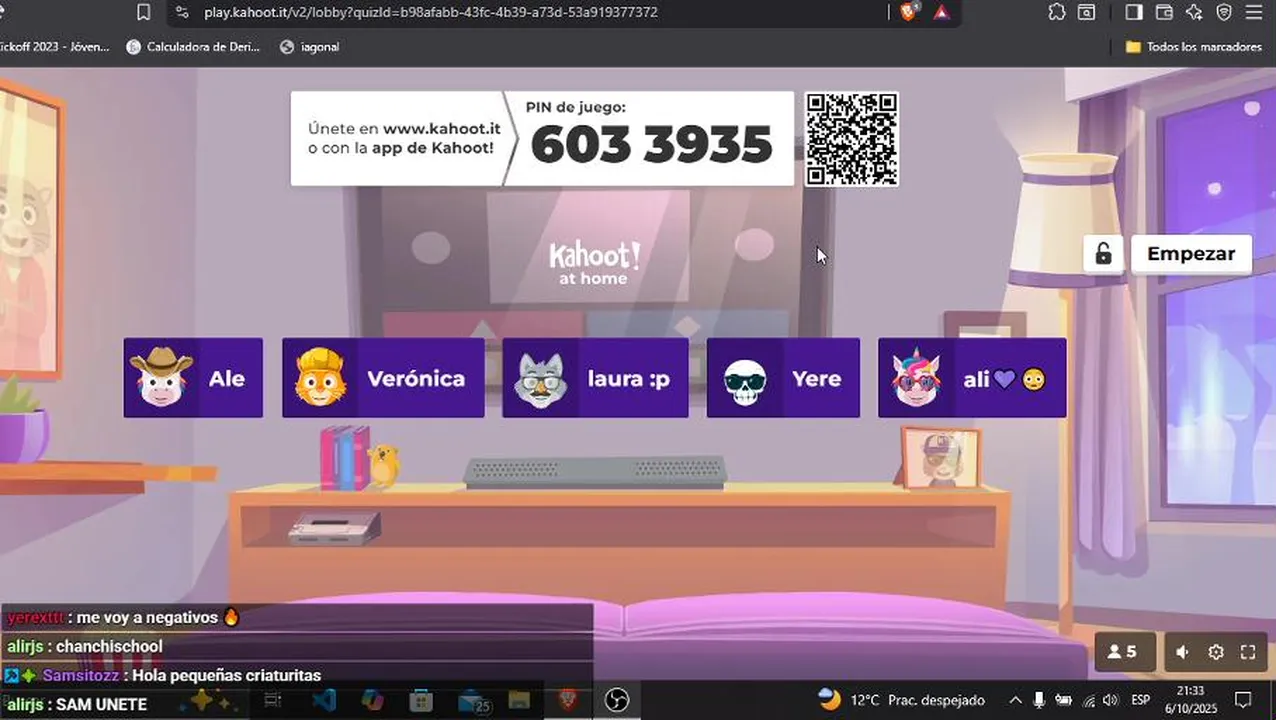Click the ali player card

tap(972, 378)
